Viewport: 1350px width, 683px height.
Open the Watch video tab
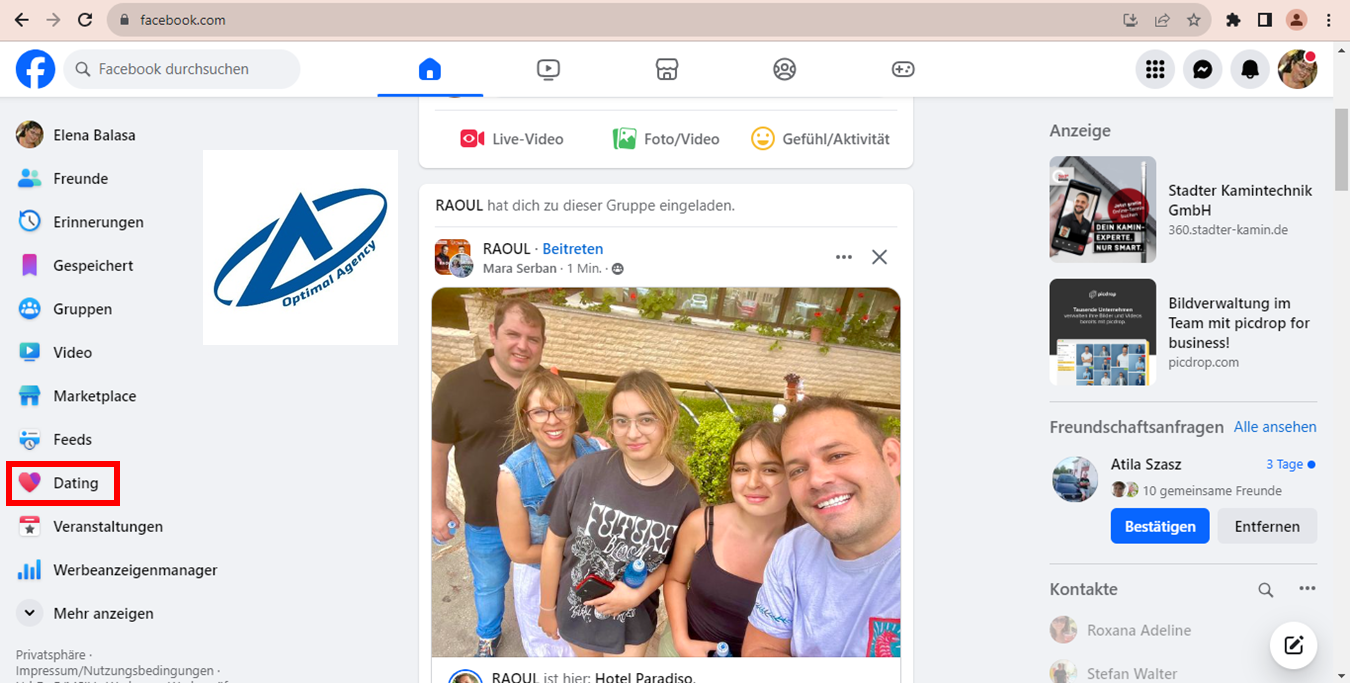548,69
